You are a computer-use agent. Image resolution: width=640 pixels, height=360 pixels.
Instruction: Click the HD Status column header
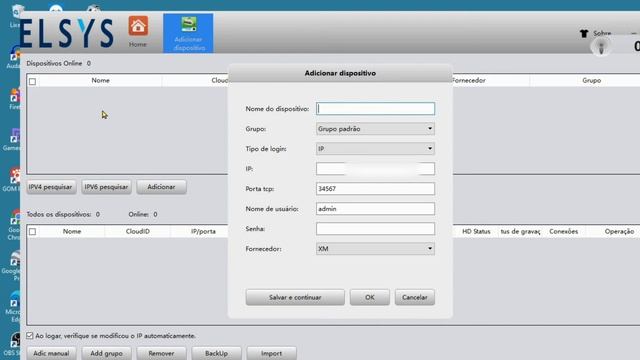coord(476,231)
